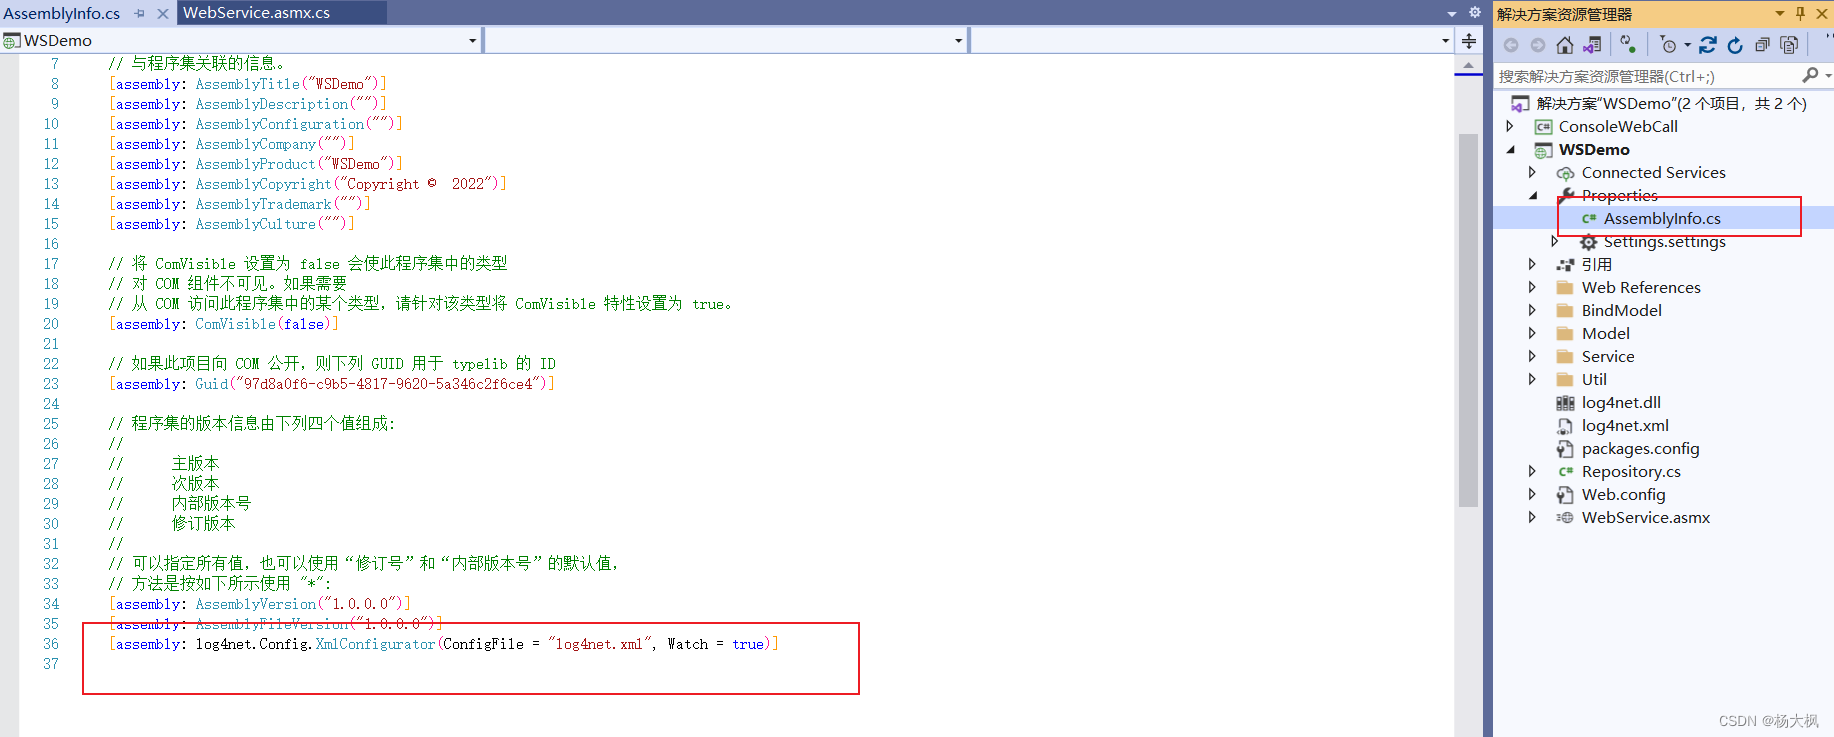Click the Forward navigation arrow in Solution Explorer

click(x=1538, y=45)
